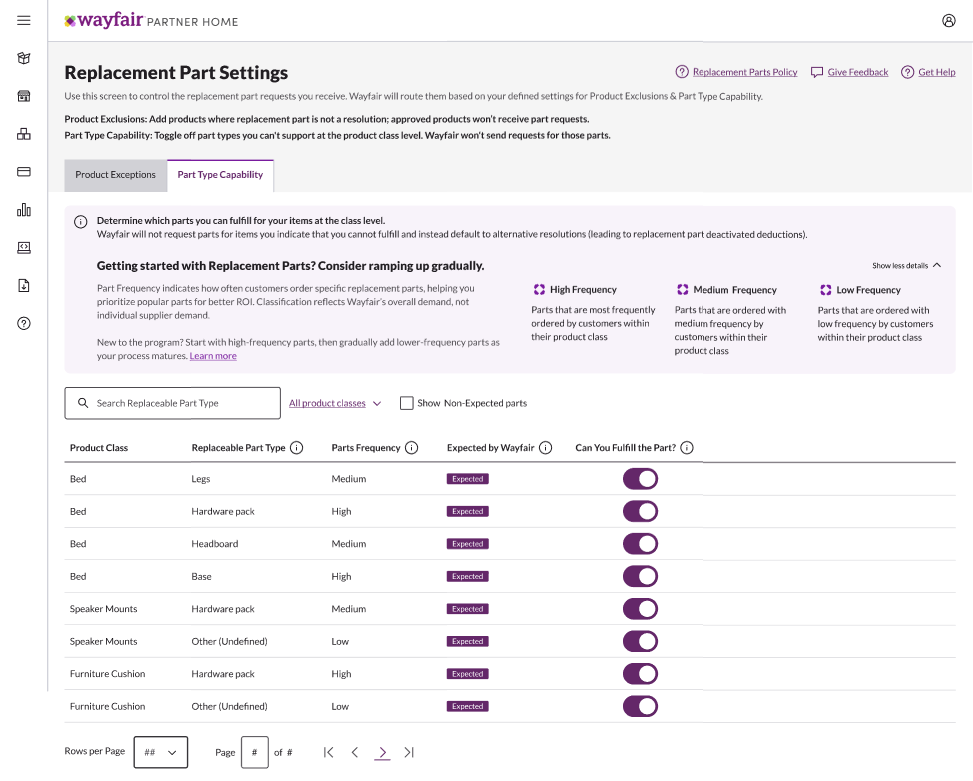This screenshot has width=973, height=781.
Task: Disable fulfillment toggle for Bed Headboard
Action: coord(640,544)
